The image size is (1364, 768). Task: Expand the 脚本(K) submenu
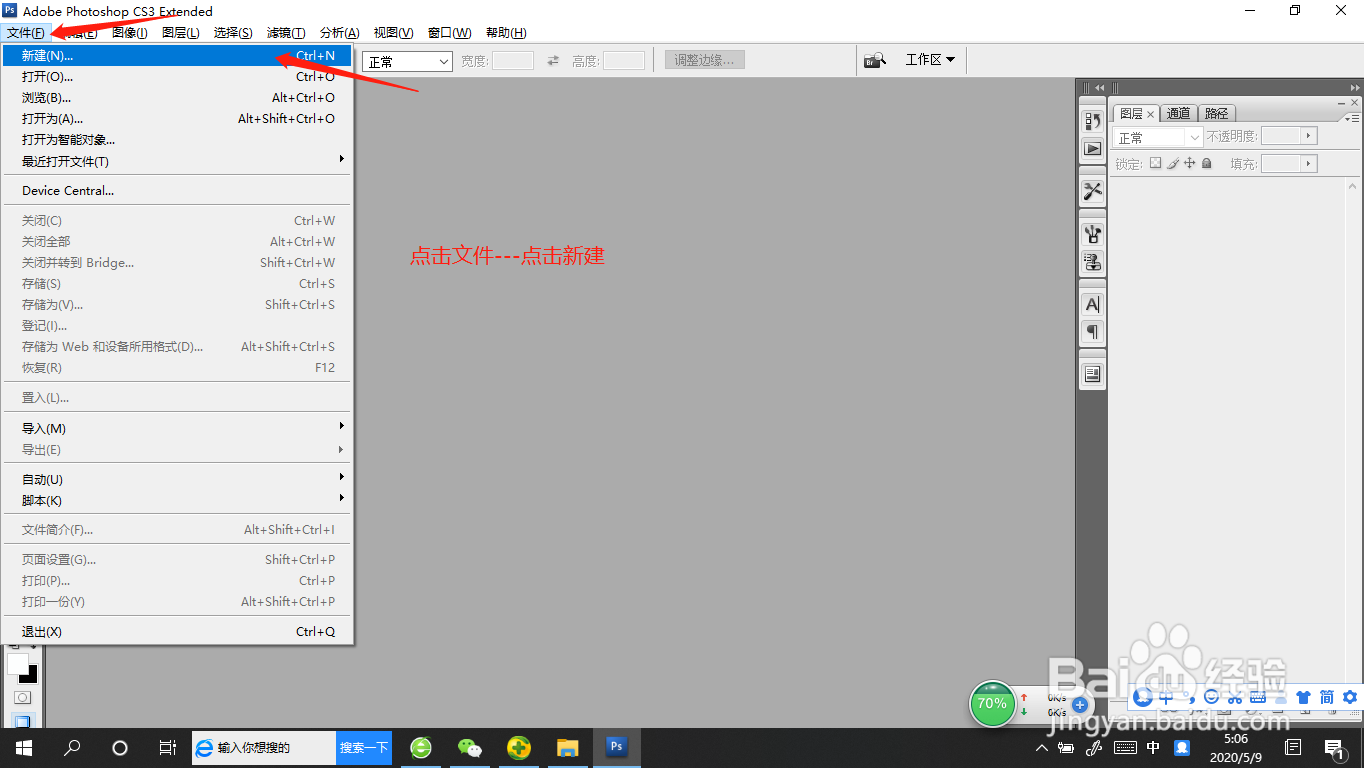[178, 500]
